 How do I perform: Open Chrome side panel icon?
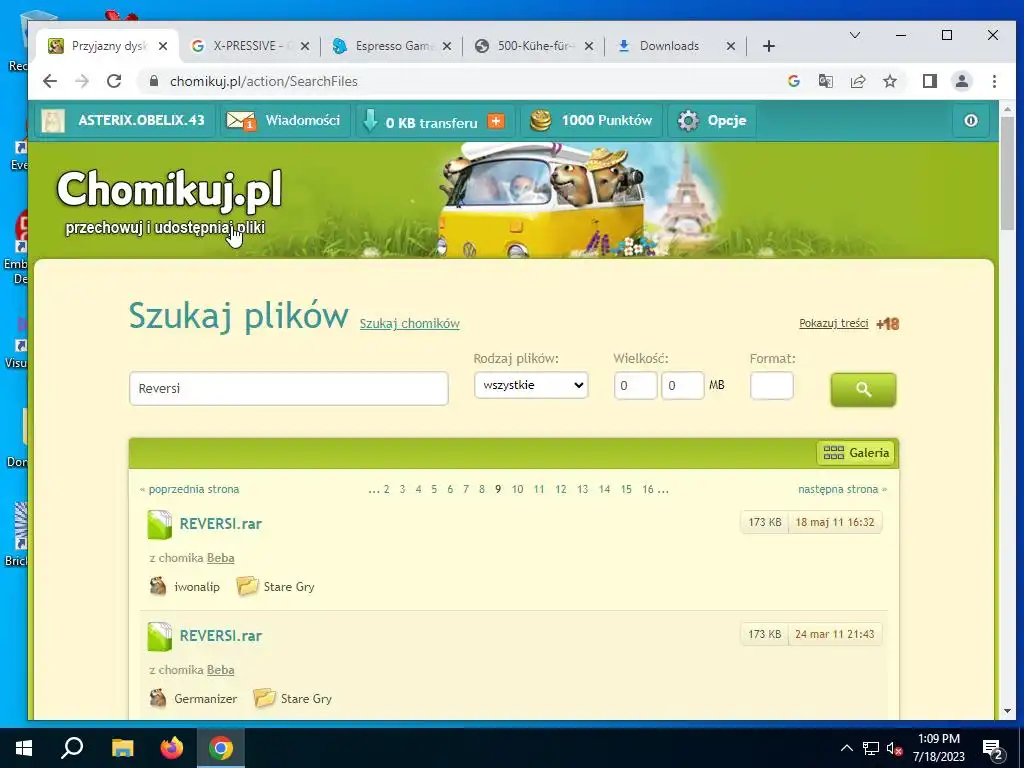929,81
